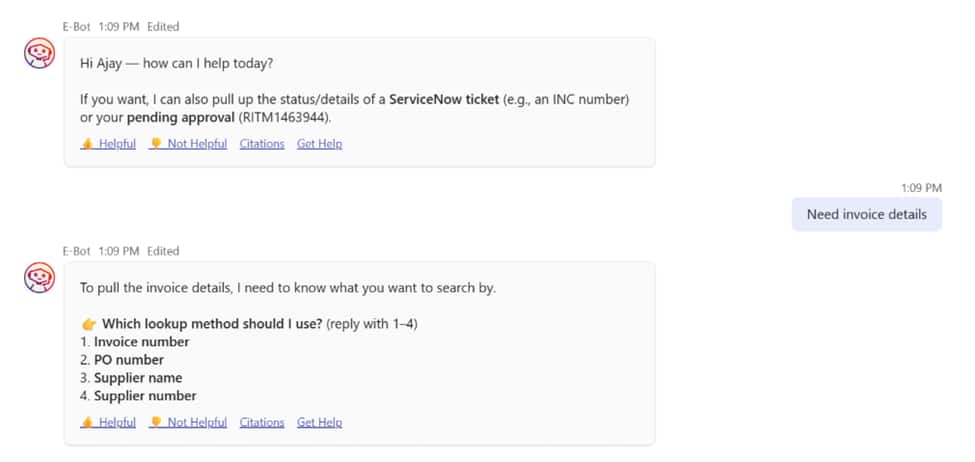Click the 'Supplier name' lookup option
Viewport: 975px width, 462px height.
point(138,378)
